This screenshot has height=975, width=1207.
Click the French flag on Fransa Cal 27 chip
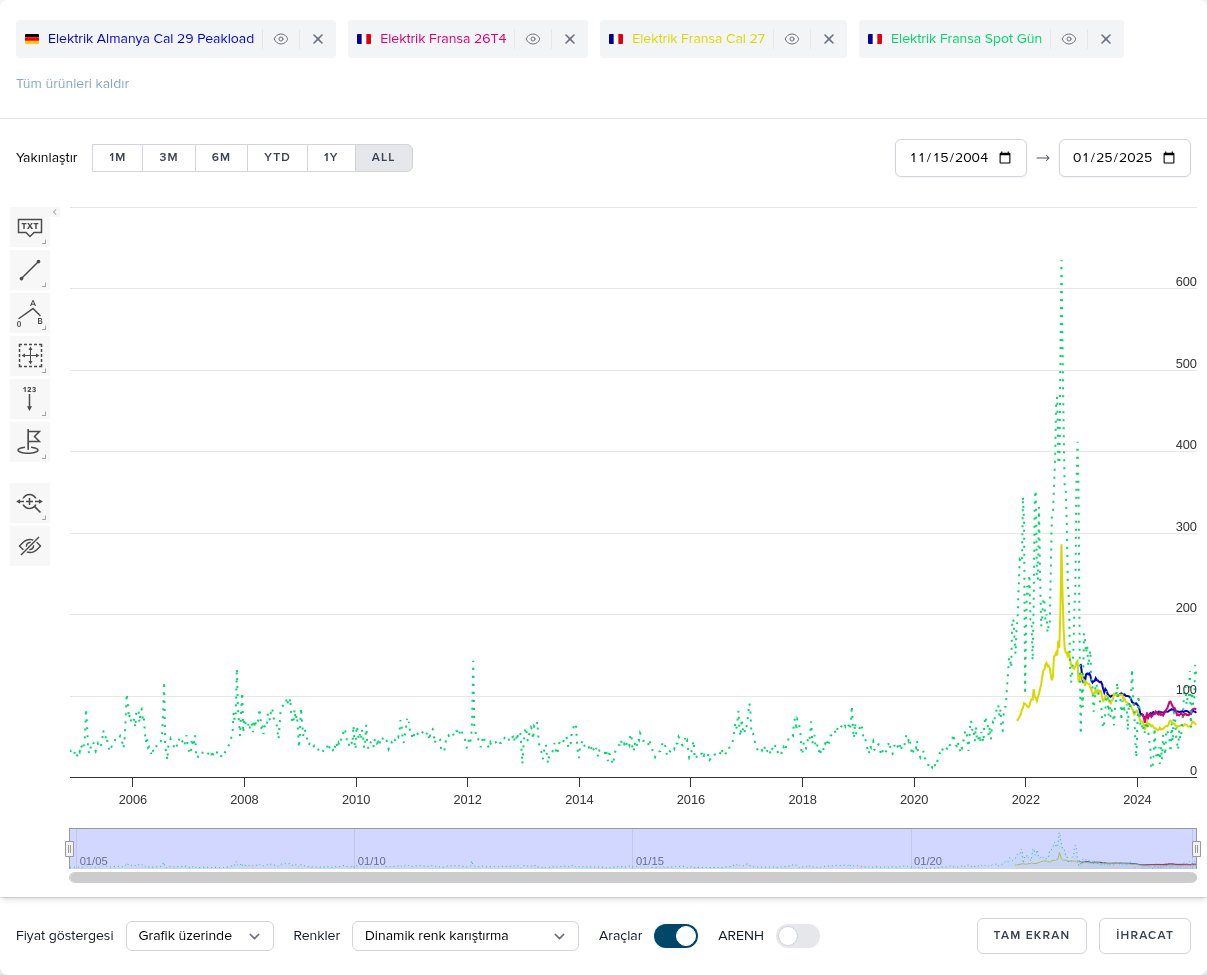[x=616, y=39]
